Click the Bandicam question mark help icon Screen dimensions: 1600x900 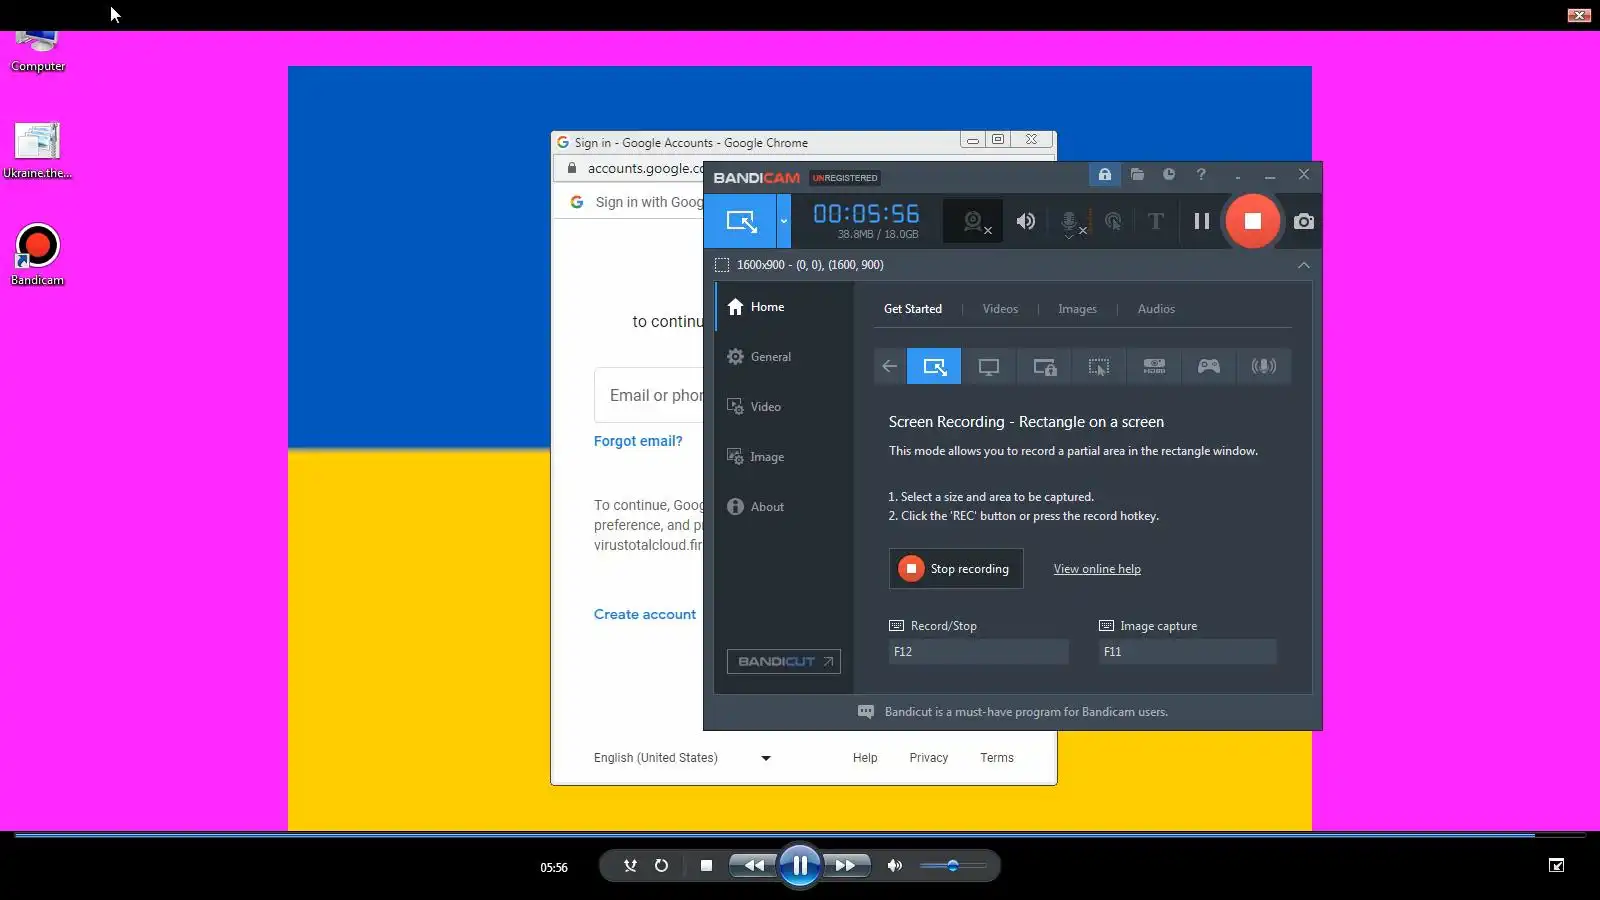coord(1201,175)
